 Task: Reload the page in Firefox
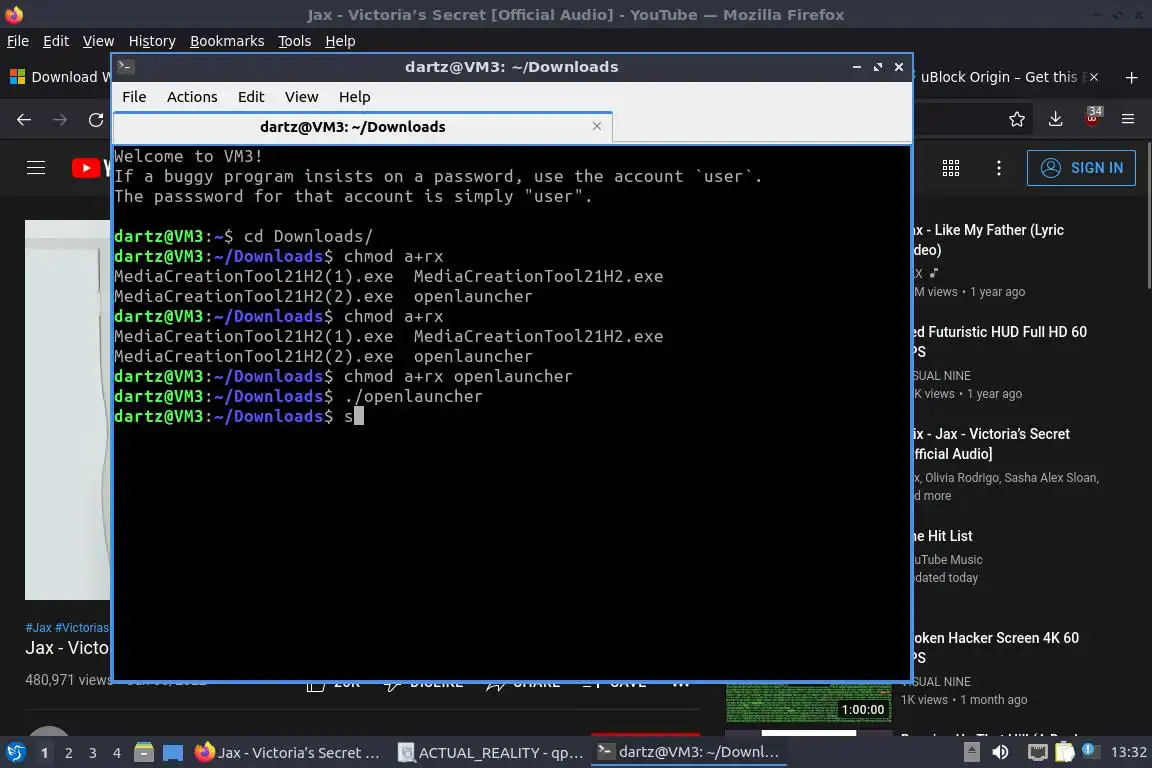tap(96, 119)
